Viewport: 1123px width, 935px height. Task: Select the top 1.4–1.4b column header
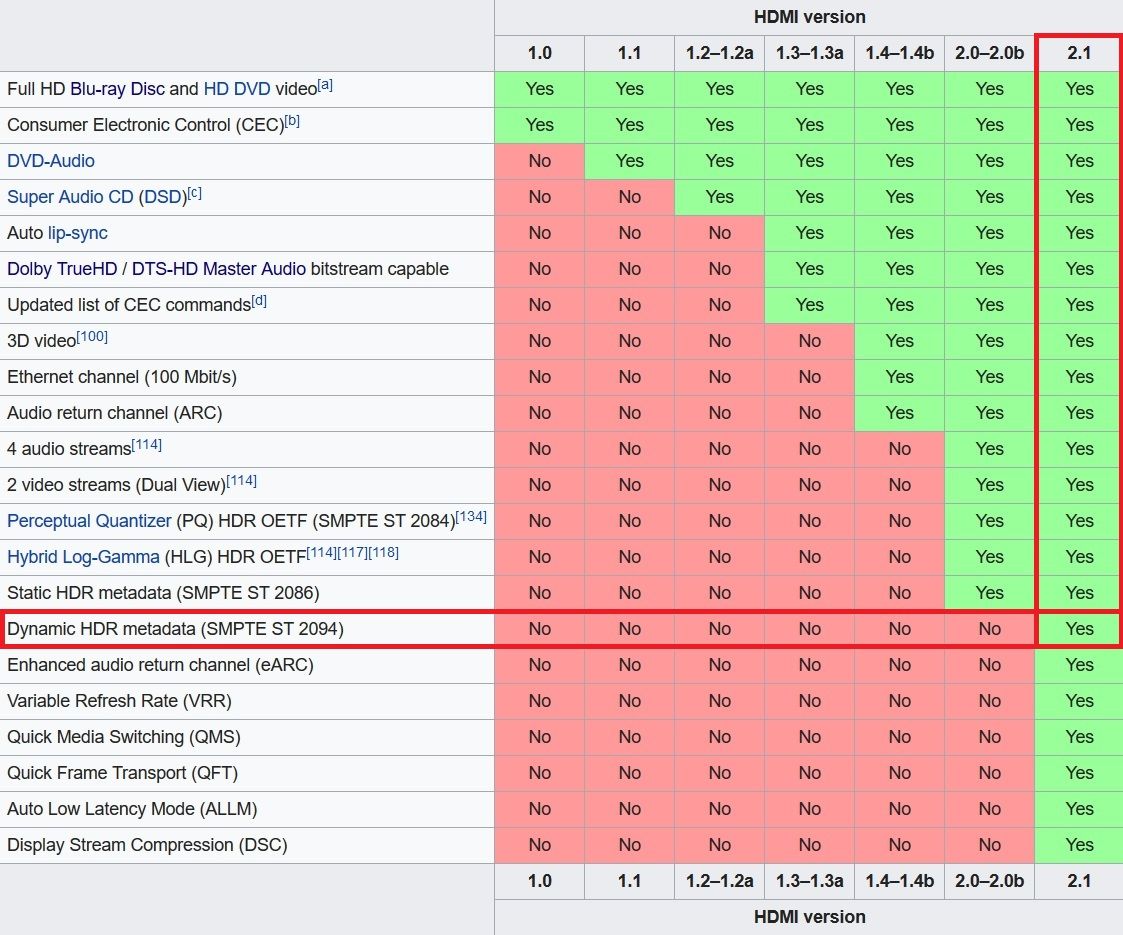point(900,53)
